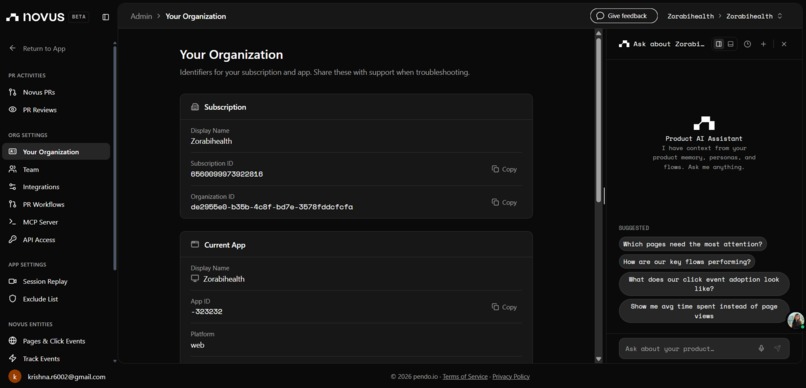Image resolution: width=806 pixels, height=388 pixels.
Task: Collapse the sidebar with the panel icon
Action: [x=105, y=17]
